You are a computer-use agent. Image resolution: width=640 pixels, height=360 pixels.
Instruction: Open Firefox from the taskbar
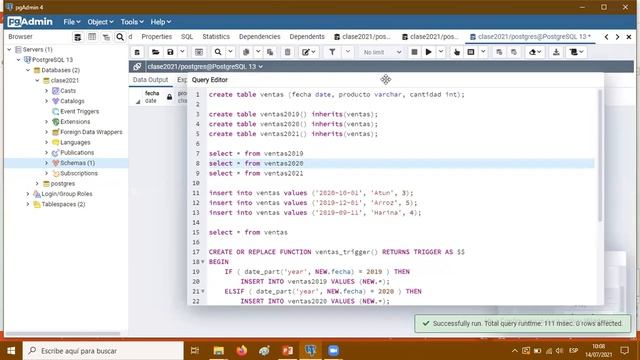point(242,351)
